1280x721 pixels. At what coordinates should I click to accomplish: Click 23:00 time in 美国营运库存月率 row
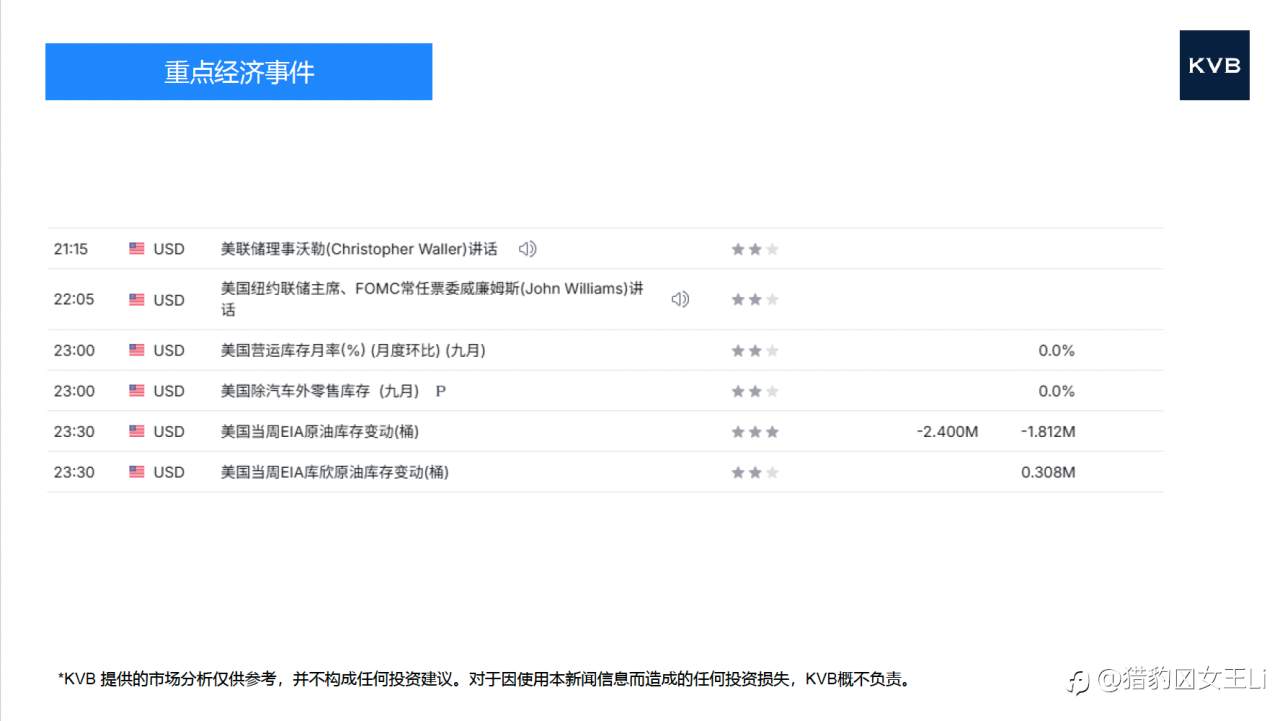[74, 350]
